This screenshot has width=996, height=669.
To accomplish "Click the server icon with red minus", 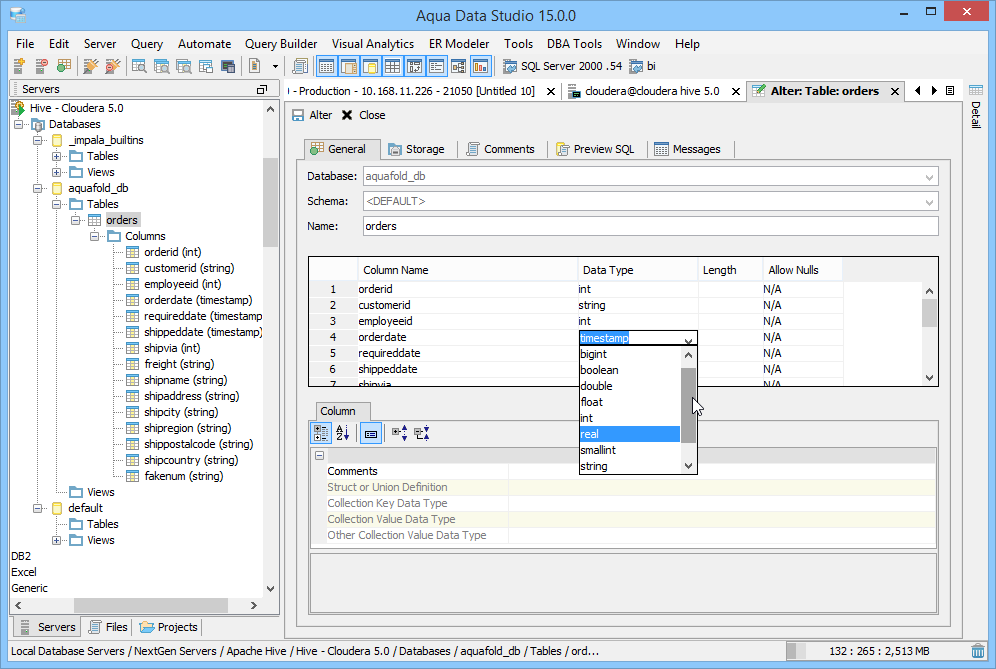I will click(x=41, y=66).
